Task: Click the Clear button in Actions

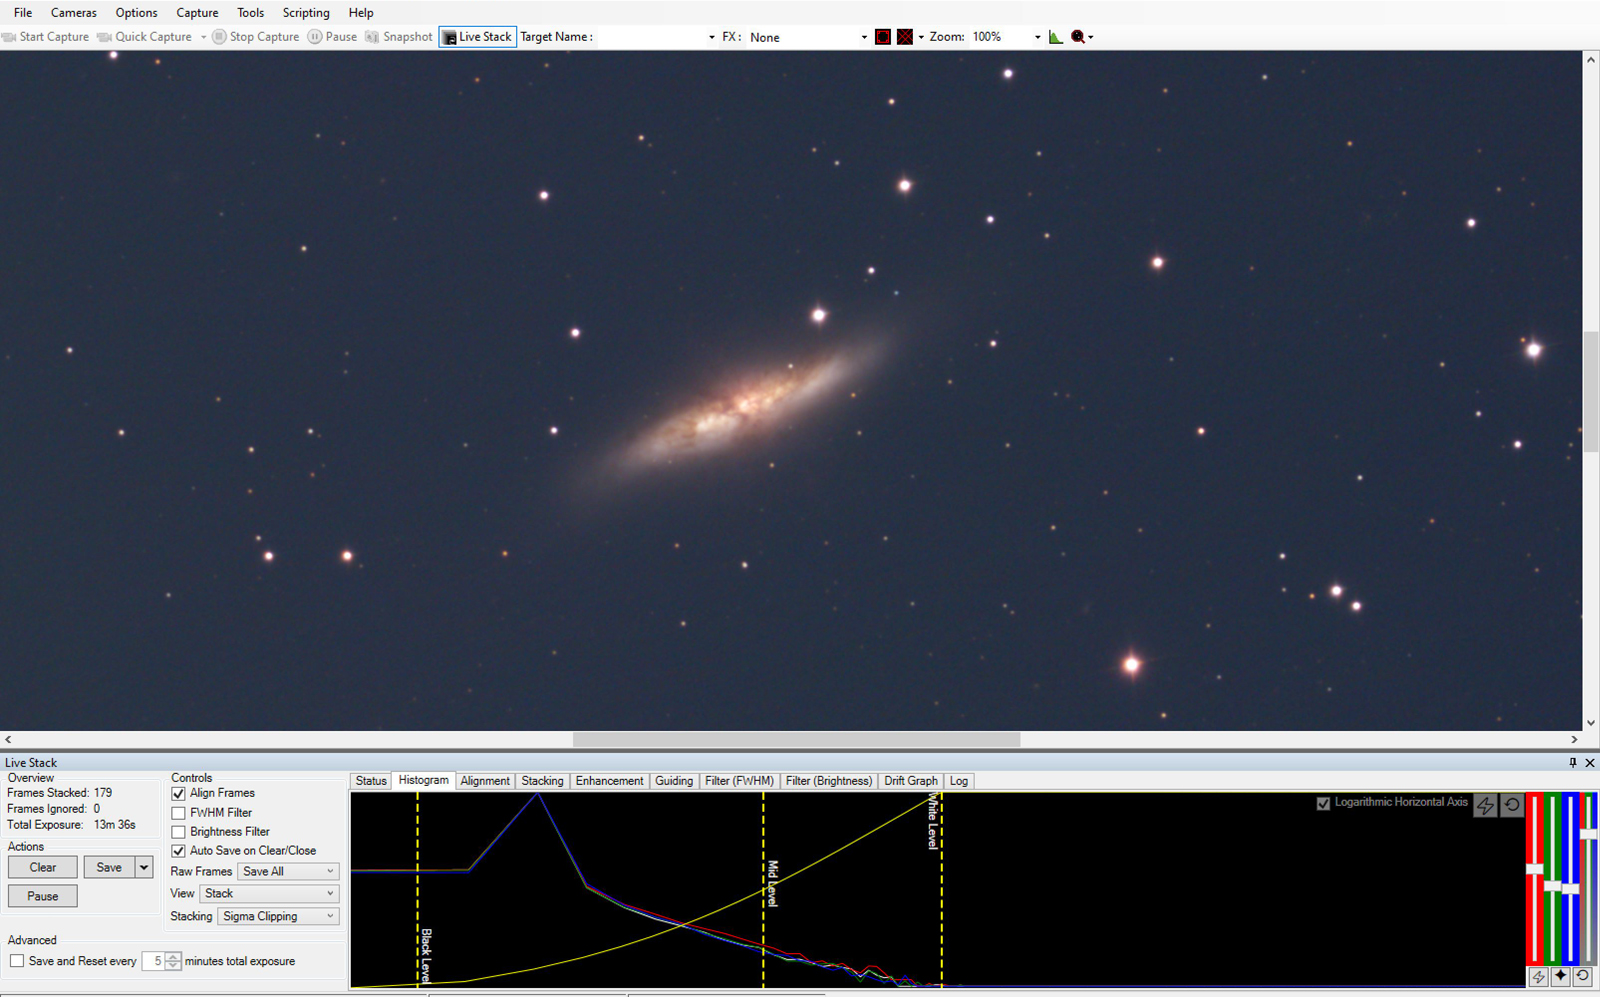Action: (43, 867)
